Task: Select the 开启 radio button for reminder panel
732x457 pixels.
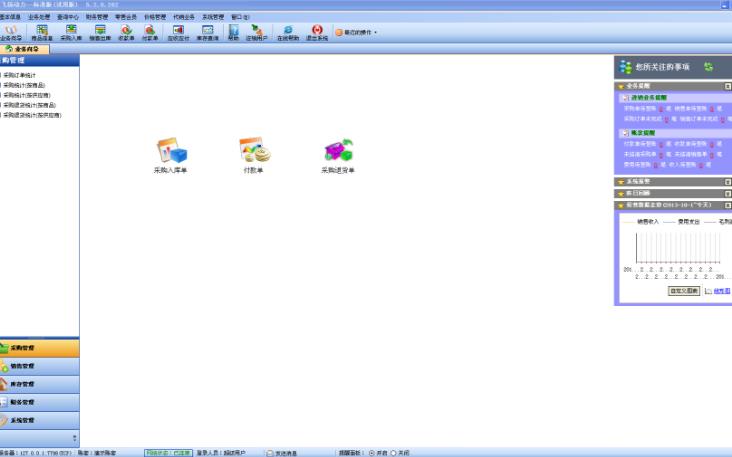Action: 372,453
